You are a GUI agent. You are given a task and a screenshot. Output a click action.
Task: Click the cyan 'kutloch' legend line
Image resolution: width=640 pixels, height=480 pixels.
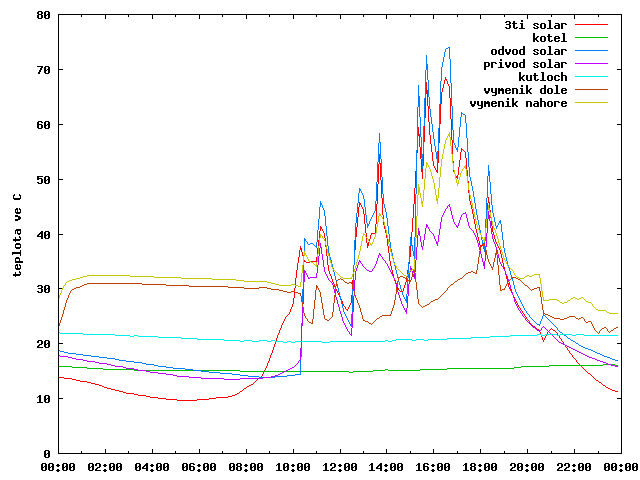[x=591, y=77]
